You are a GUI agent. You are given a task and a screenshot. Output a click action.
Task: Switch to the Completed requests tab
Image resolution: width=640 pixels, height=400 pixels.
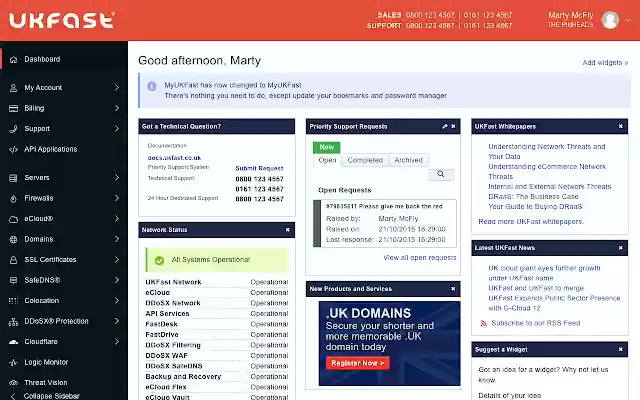click(365, 160)
